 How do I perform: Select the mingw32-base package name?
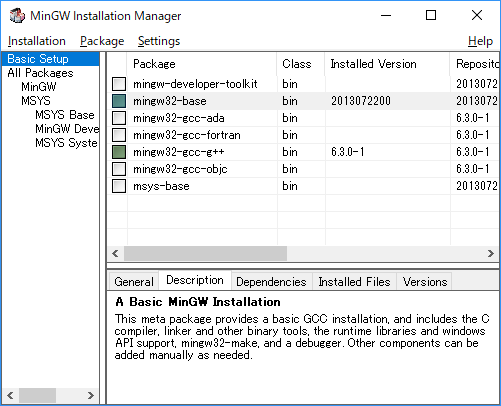(x=170, y=101)
